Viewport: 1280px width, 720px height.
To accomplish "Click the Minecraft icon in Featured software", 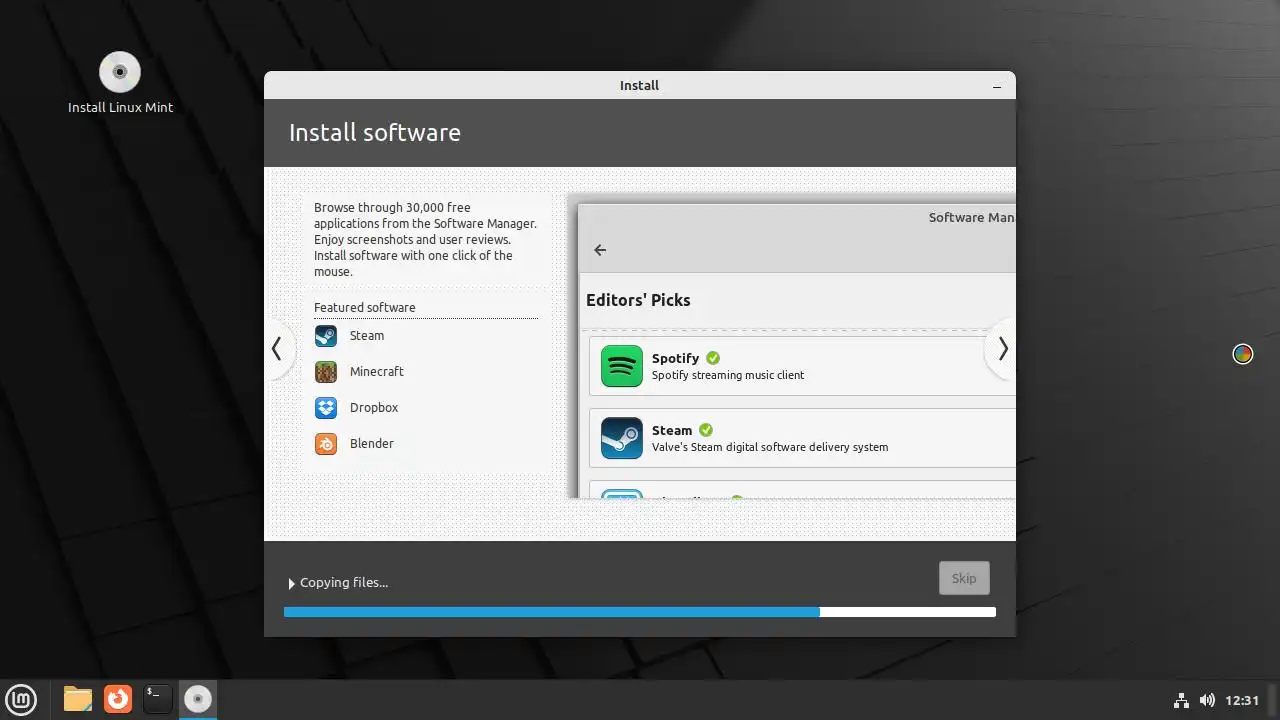I will (326, 372).
